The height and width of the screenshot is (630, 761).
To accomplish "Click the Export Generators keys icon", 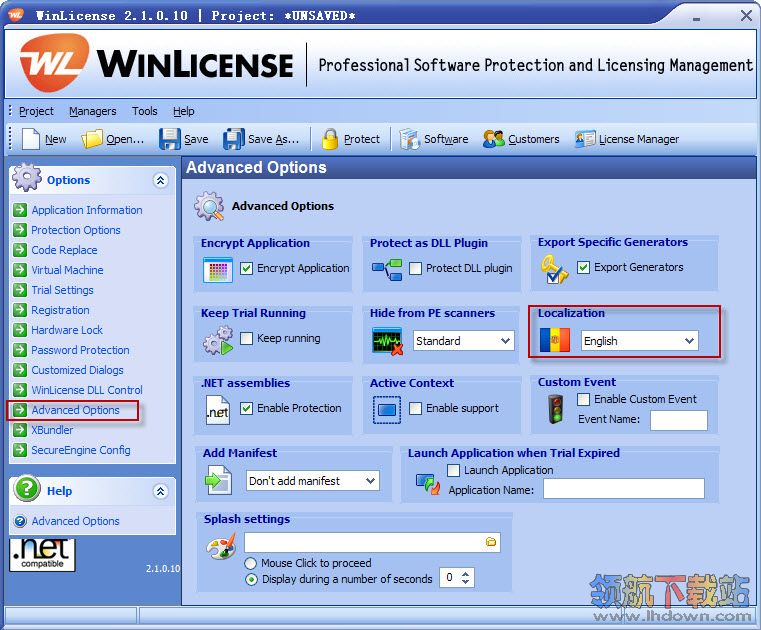I will tap(554, 270).
